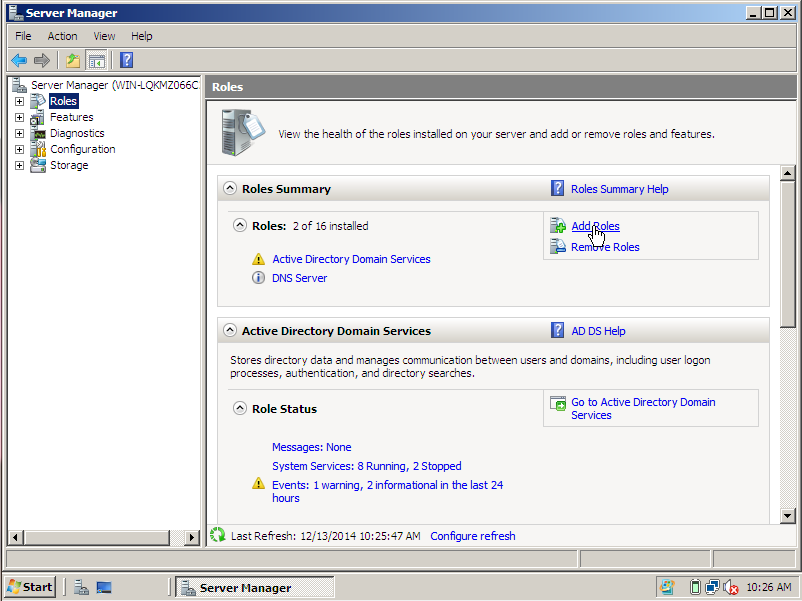Screen dimensions: 802x601
Task: Click the warning icon beside Events
Action: click(x=258, y=484)
